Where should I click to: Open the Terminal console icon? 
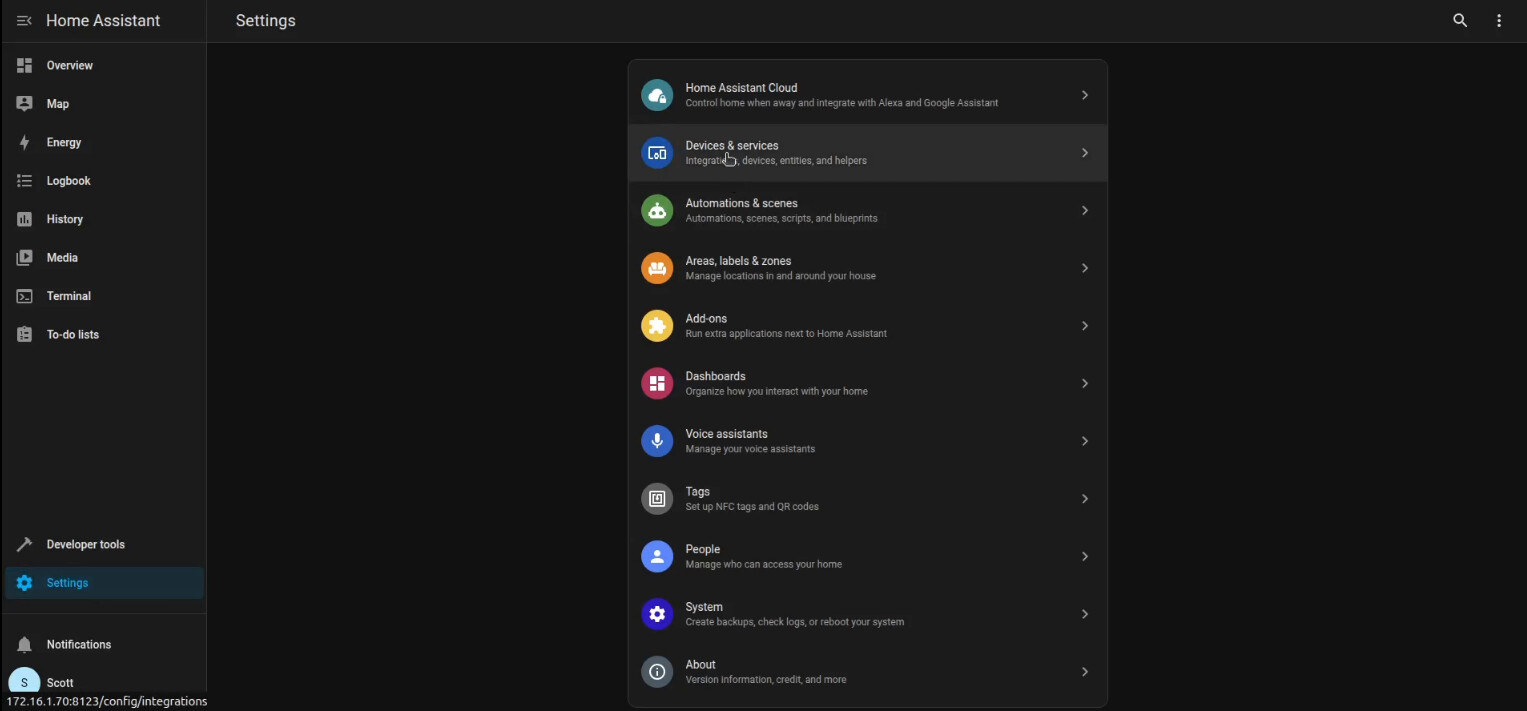click(x=24, y=296)
